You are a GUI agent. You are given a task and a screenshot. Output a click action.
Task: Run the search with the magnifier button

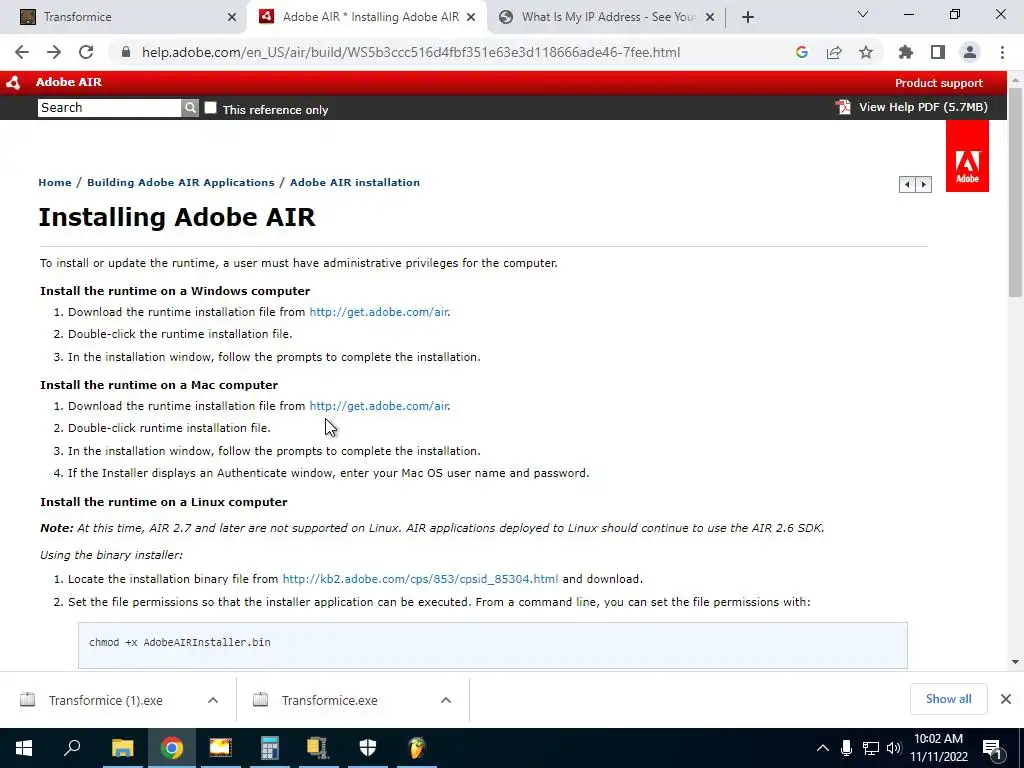(x=190, y=108)
